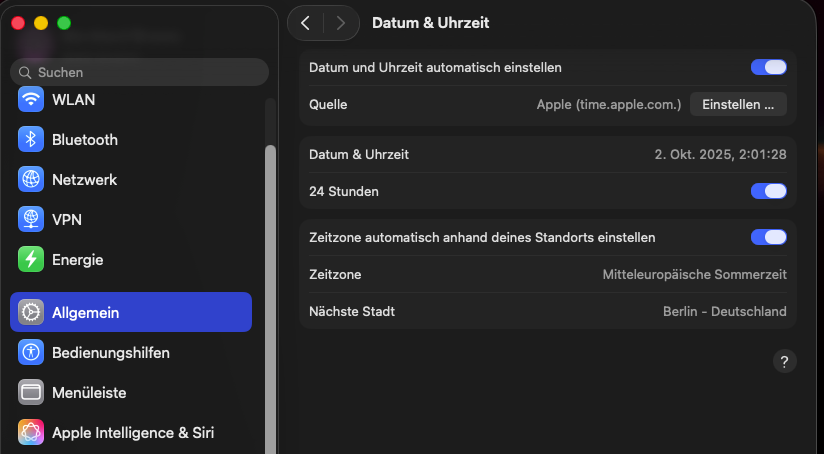Select Allgemein in the sidebar
The image size is (824, 454).
(x=131, y=313)
